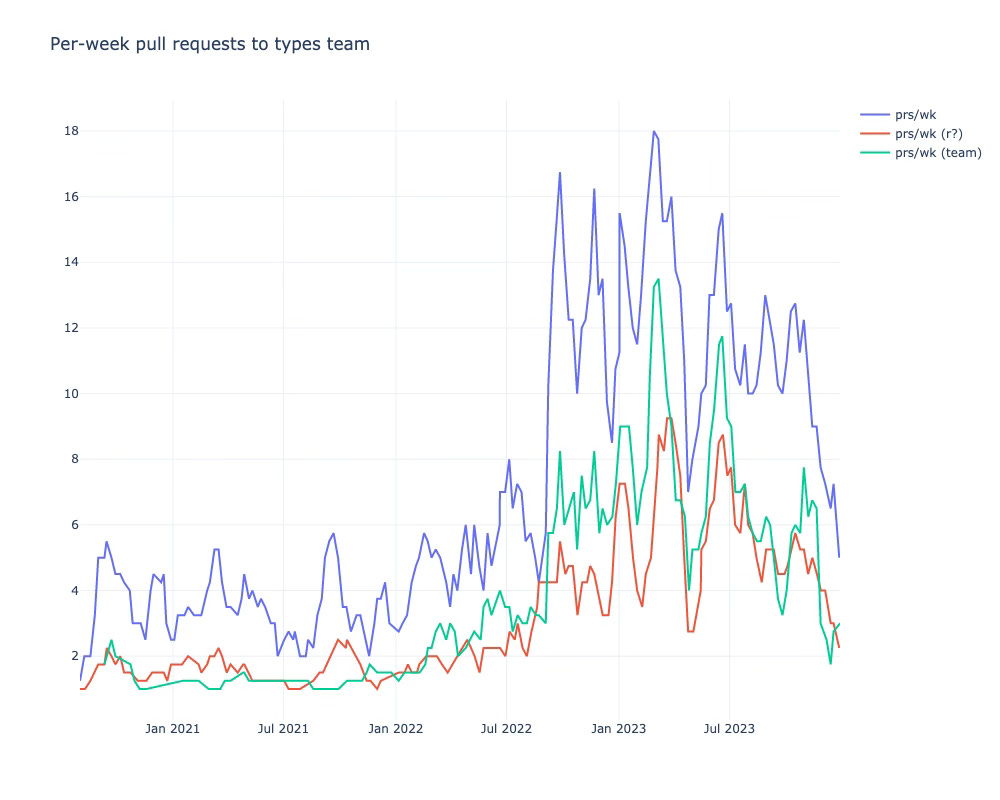Image resolution: width=1000 pixels, height=800 pixels.
Task: Click the 'Jan 2021' x-axis label
Action: pos(172,729)
